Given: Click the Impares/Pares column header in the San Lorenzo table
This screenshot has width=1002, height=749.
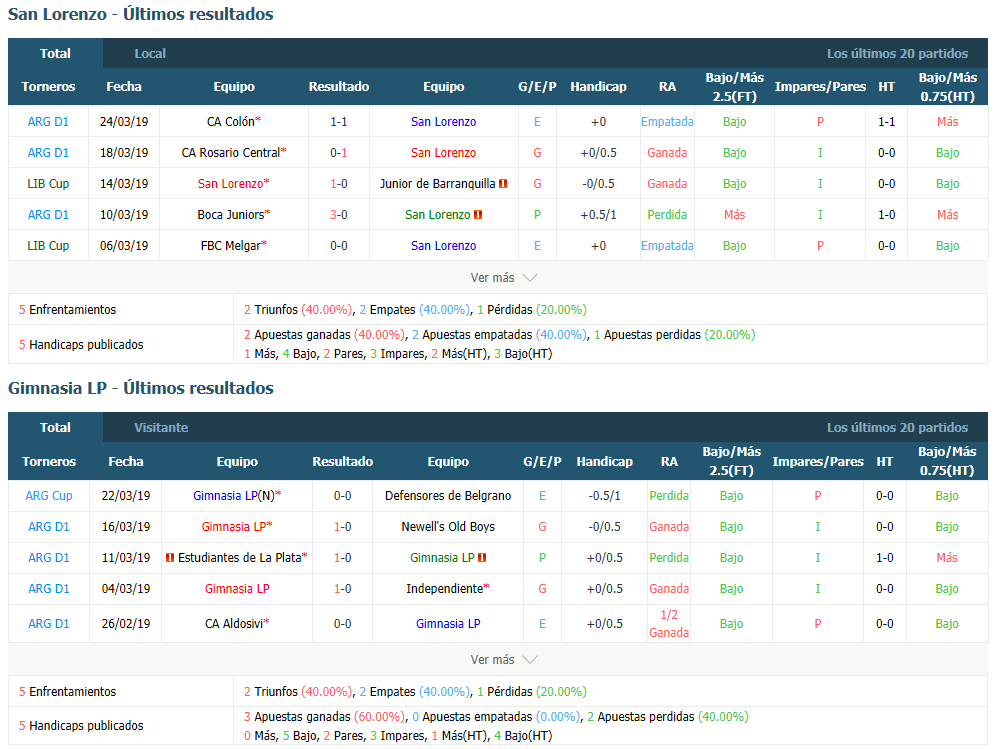Looking at the screenshot, I should point(821,87).
